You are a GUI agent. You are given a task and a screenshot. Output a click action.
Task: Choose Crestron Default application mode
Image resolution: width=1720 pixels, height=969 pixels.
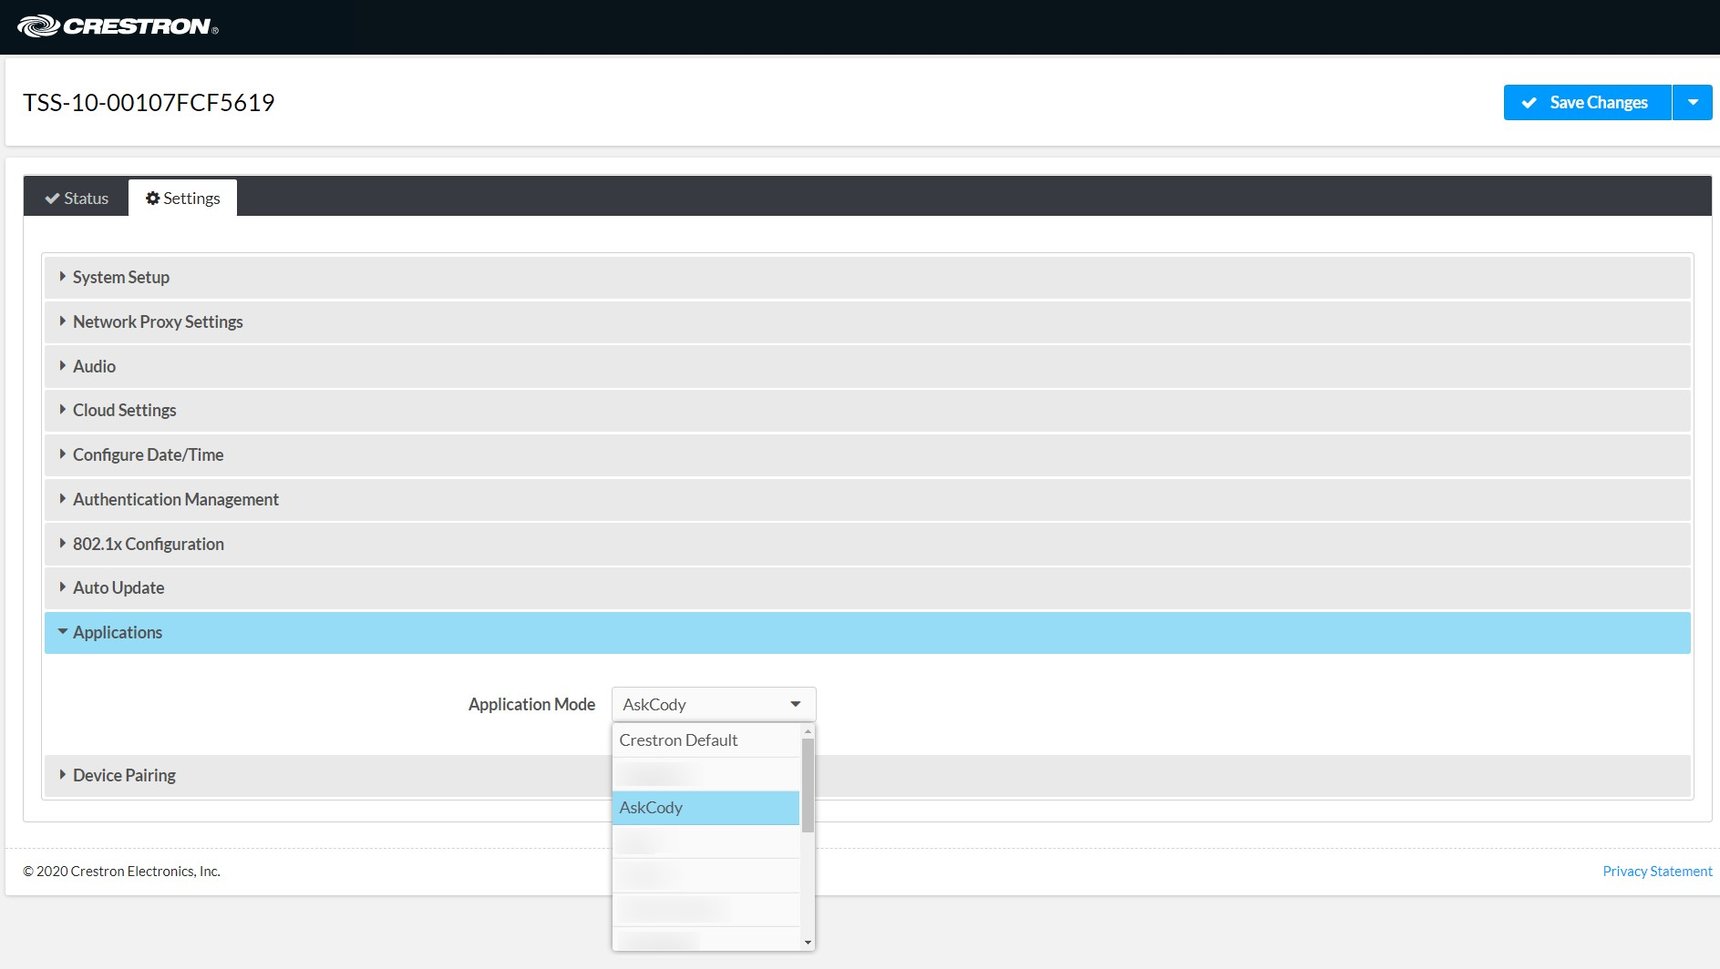point(678,740)
